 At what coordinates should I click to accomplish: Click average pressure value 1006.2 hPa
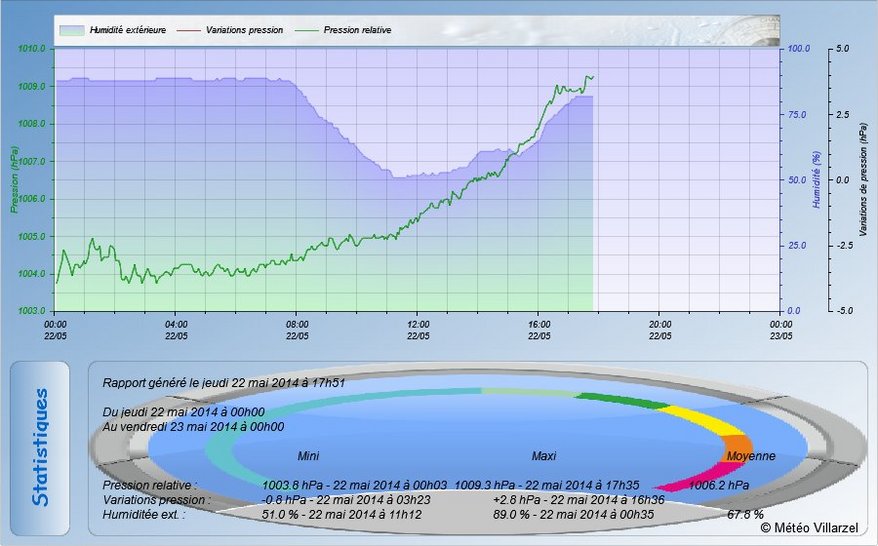click(718, 486)
